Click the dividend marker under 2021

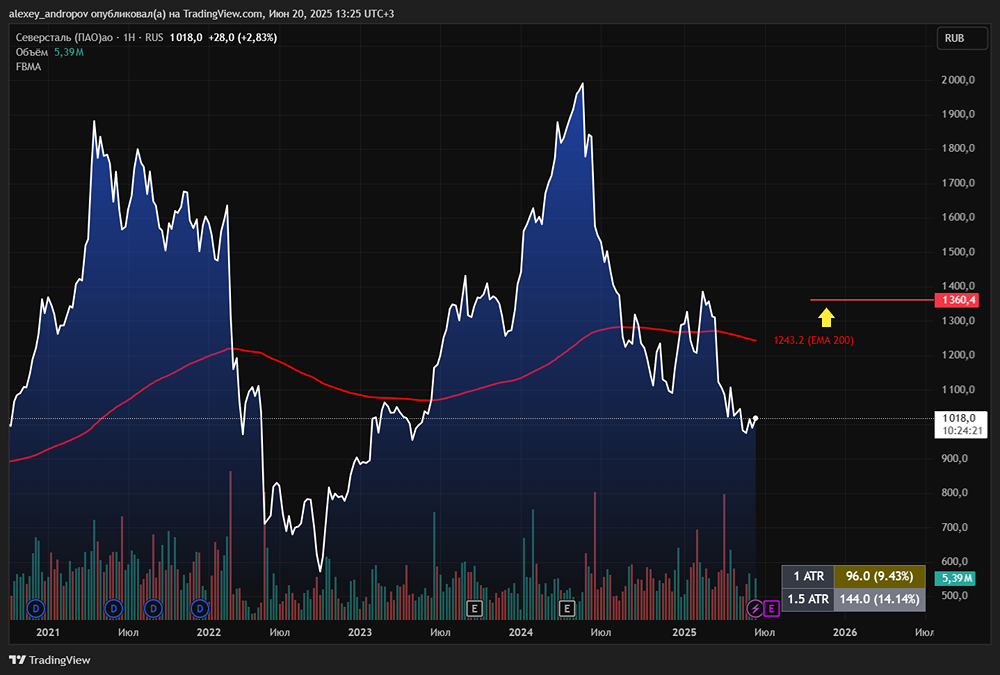37,607
